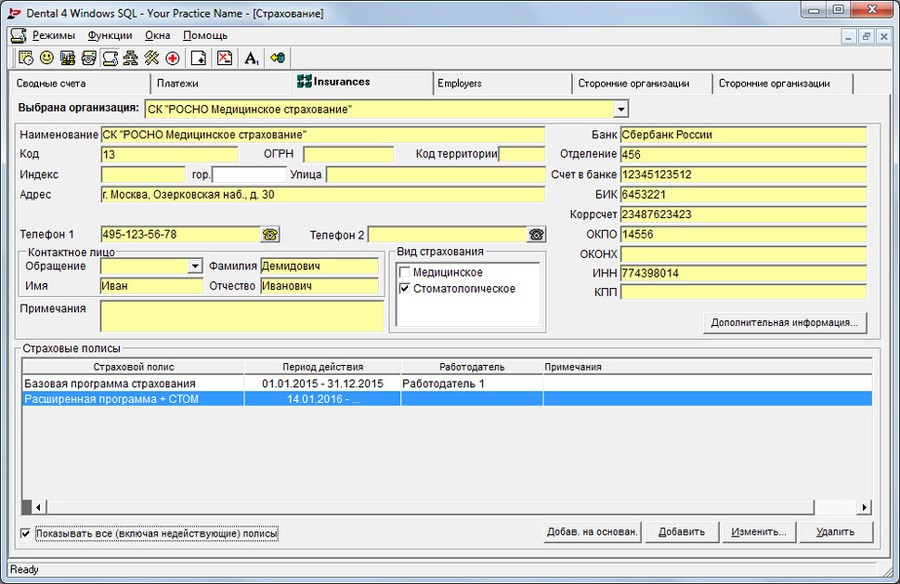Click the policies list scroll-right arrow
The height and width of the screenshot is (584, 900).
click(865, 507)
